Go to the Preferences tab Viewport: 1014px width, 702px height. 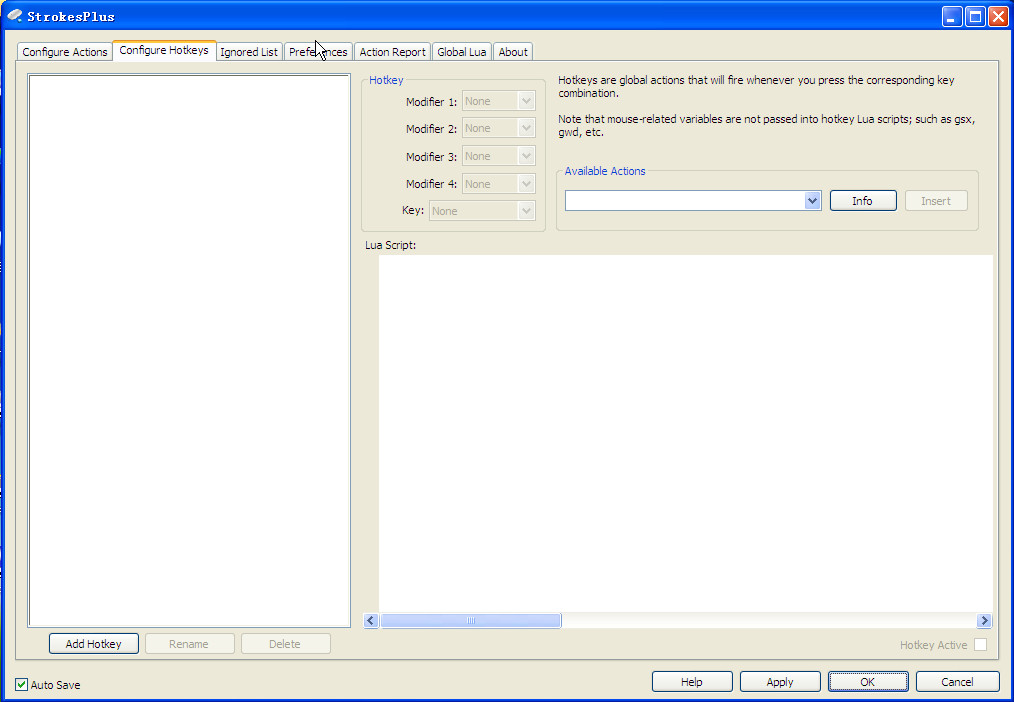tap(318, 52)
